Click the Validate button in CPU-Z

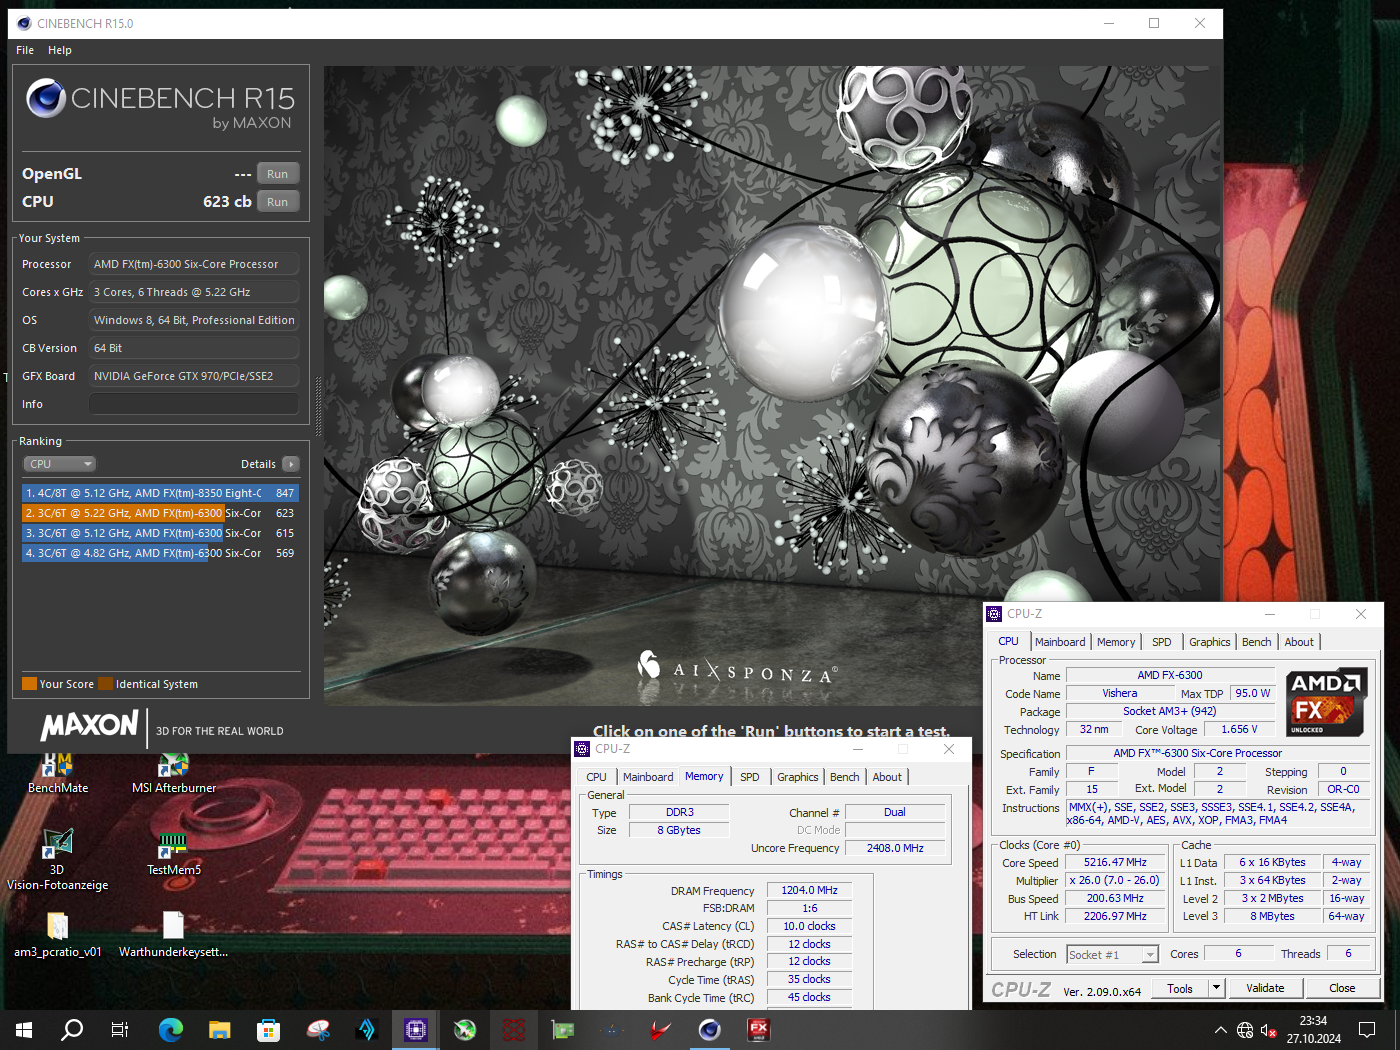tap(1265, 988)
